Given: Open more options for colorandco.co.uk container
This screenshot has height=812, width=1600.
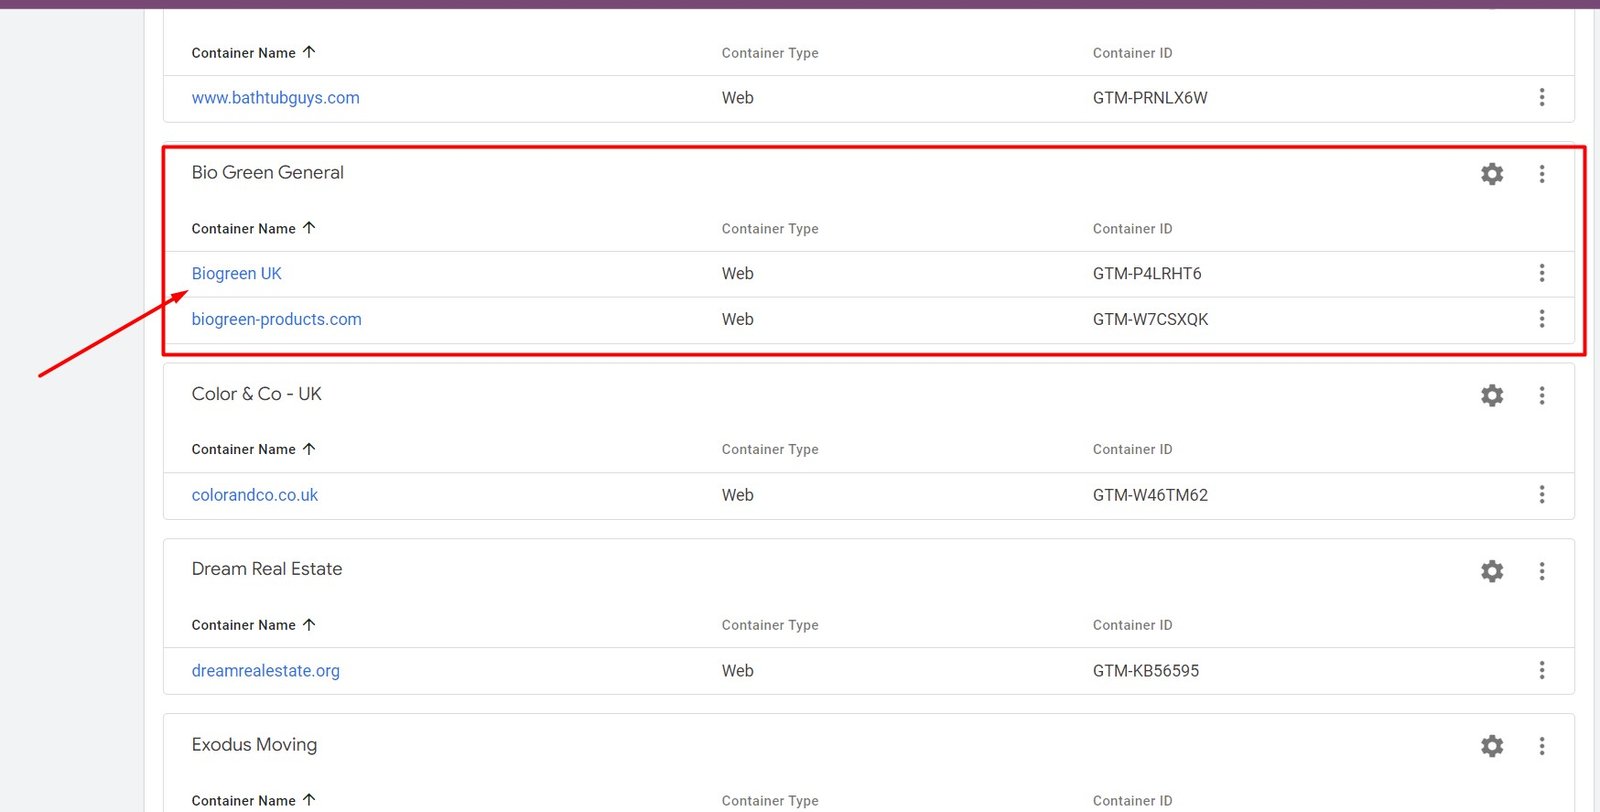Looking at the screenshot, I should tap(1542, 494).
